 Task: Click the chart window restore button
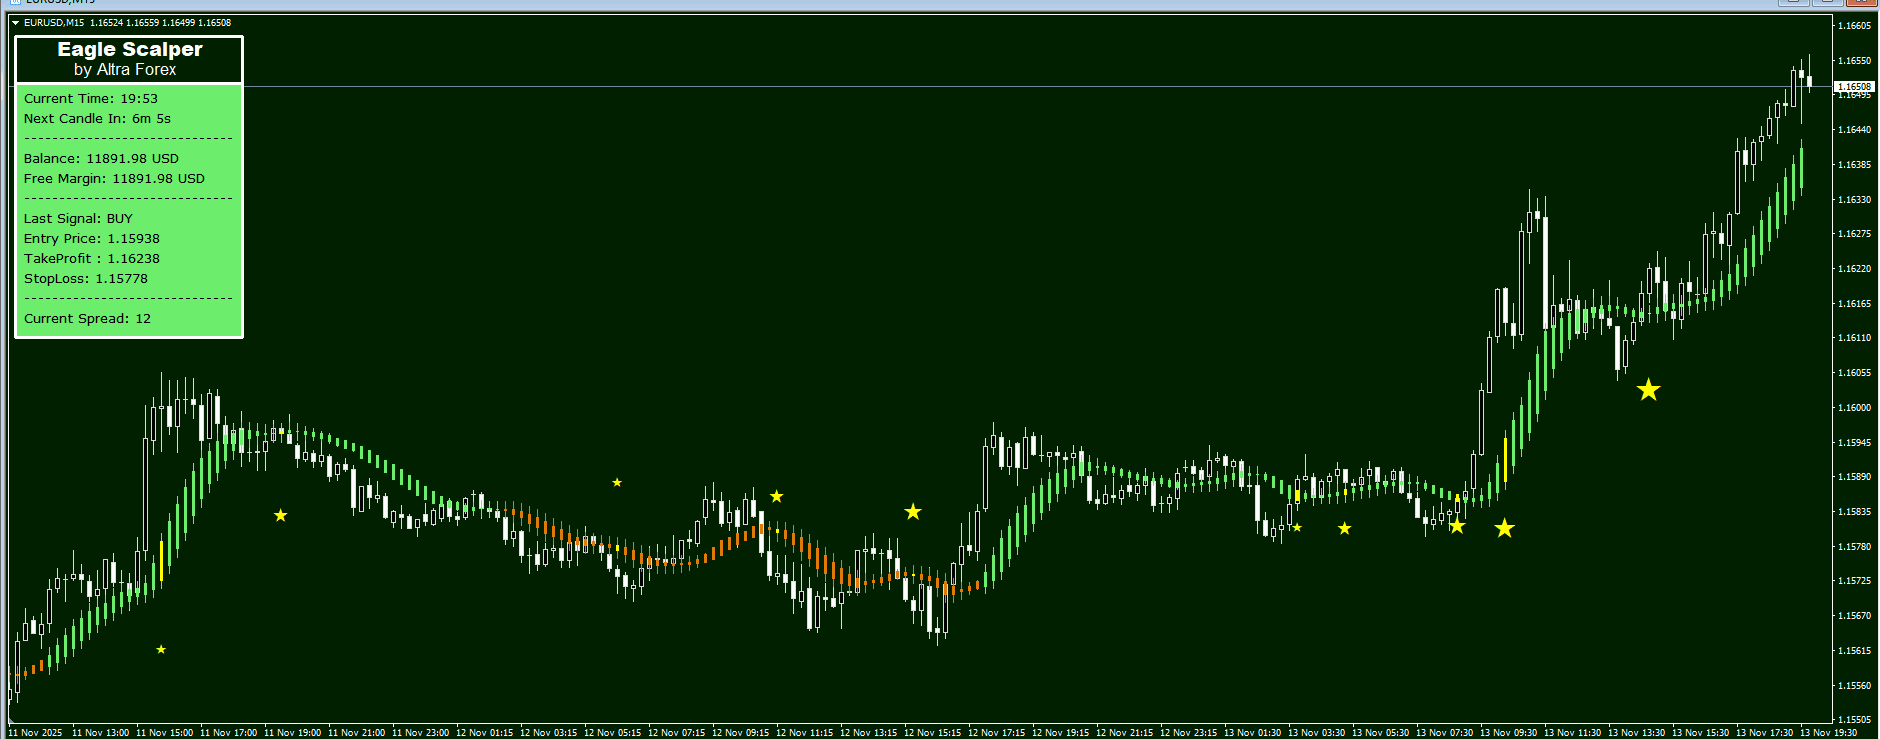(x=1826, y=2)
